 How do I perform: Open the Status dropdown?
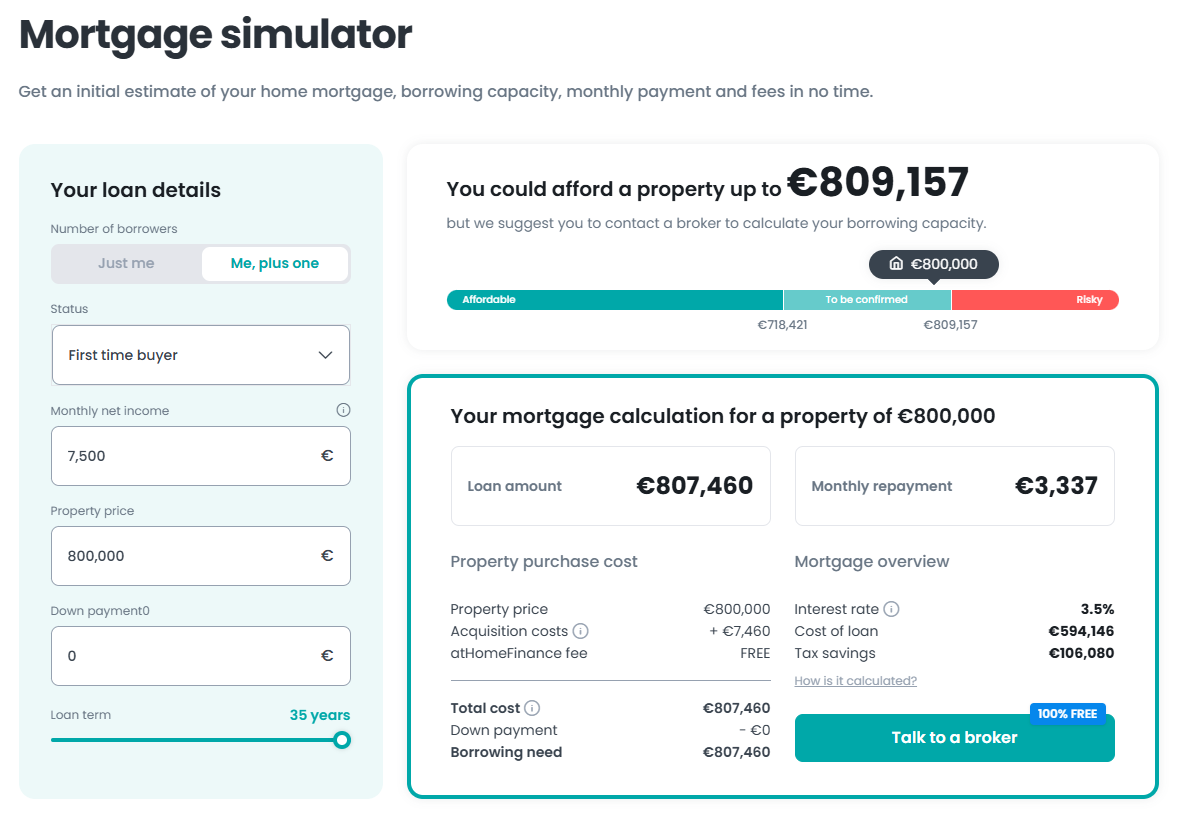point(200,355)
